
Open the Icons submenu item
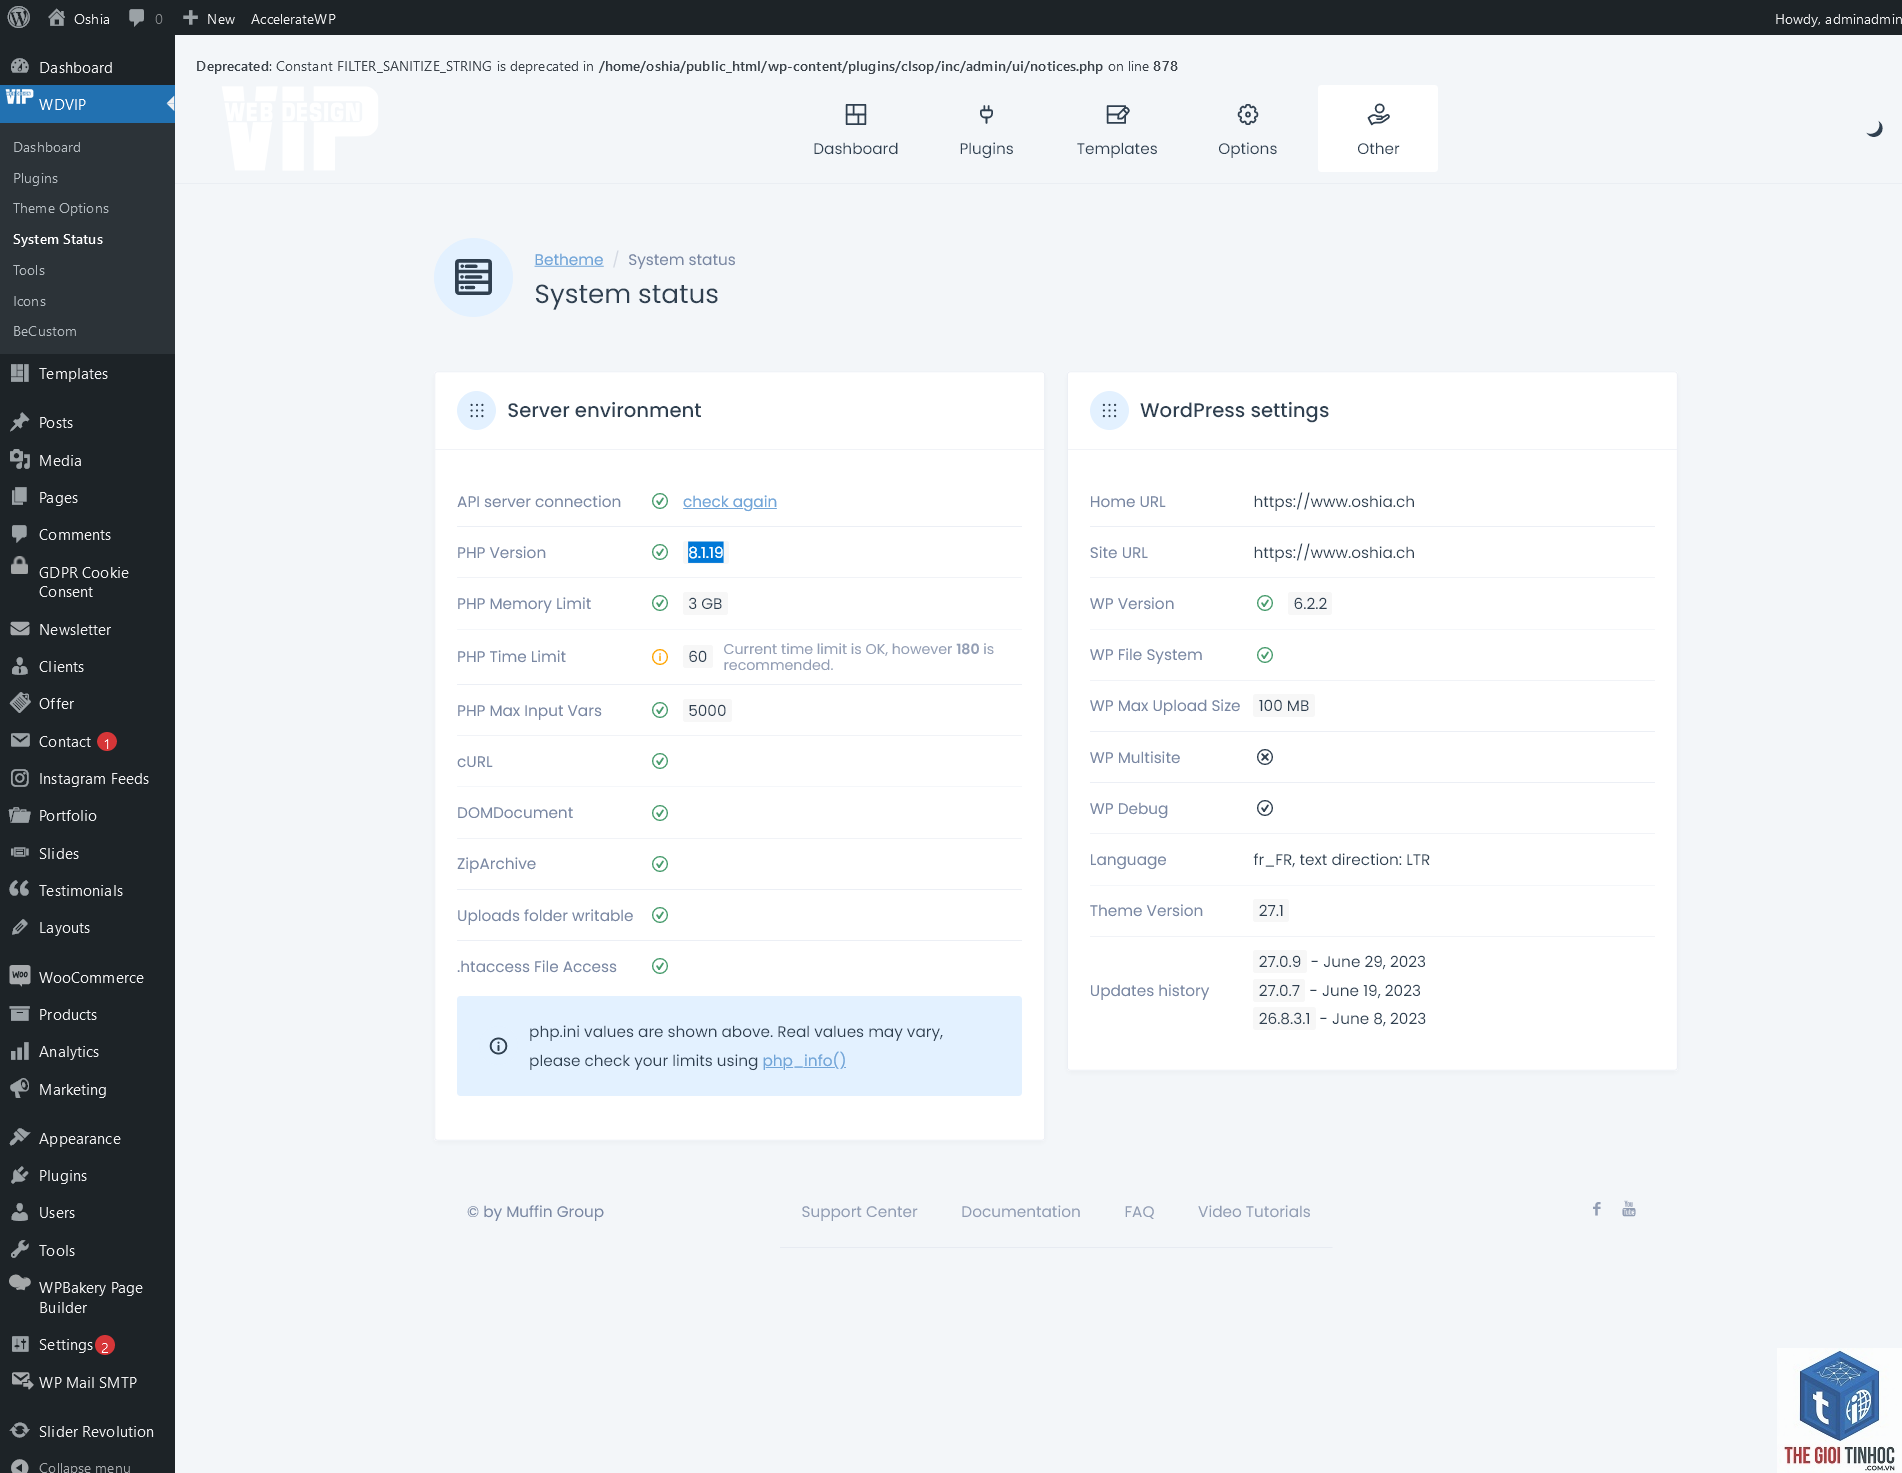coord(29,301)
